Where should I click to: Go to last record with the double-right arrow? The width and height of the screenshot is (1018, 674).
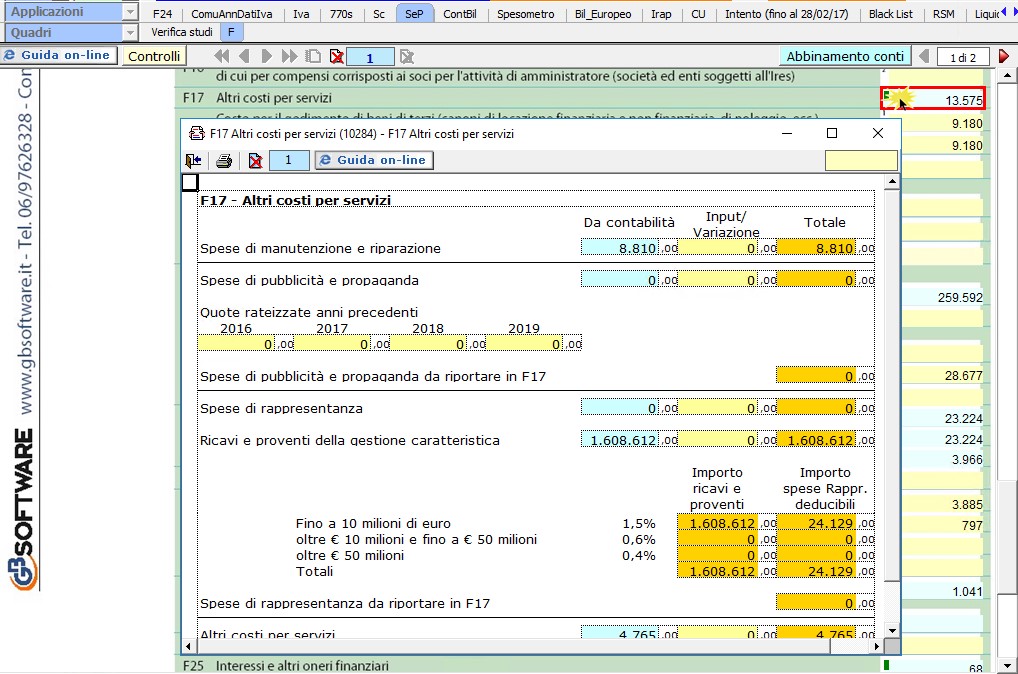point(290,57)
